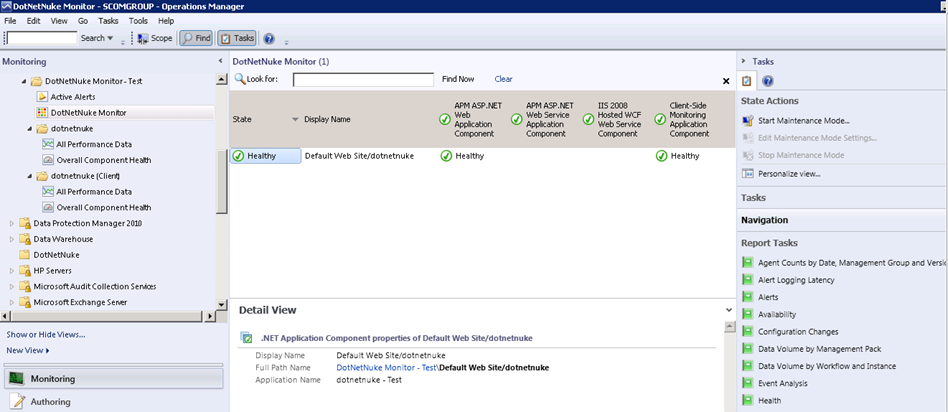Collapse the DotNetNuke Monitor - Test folder
948x412 pixels.
[x=24, y=81]
